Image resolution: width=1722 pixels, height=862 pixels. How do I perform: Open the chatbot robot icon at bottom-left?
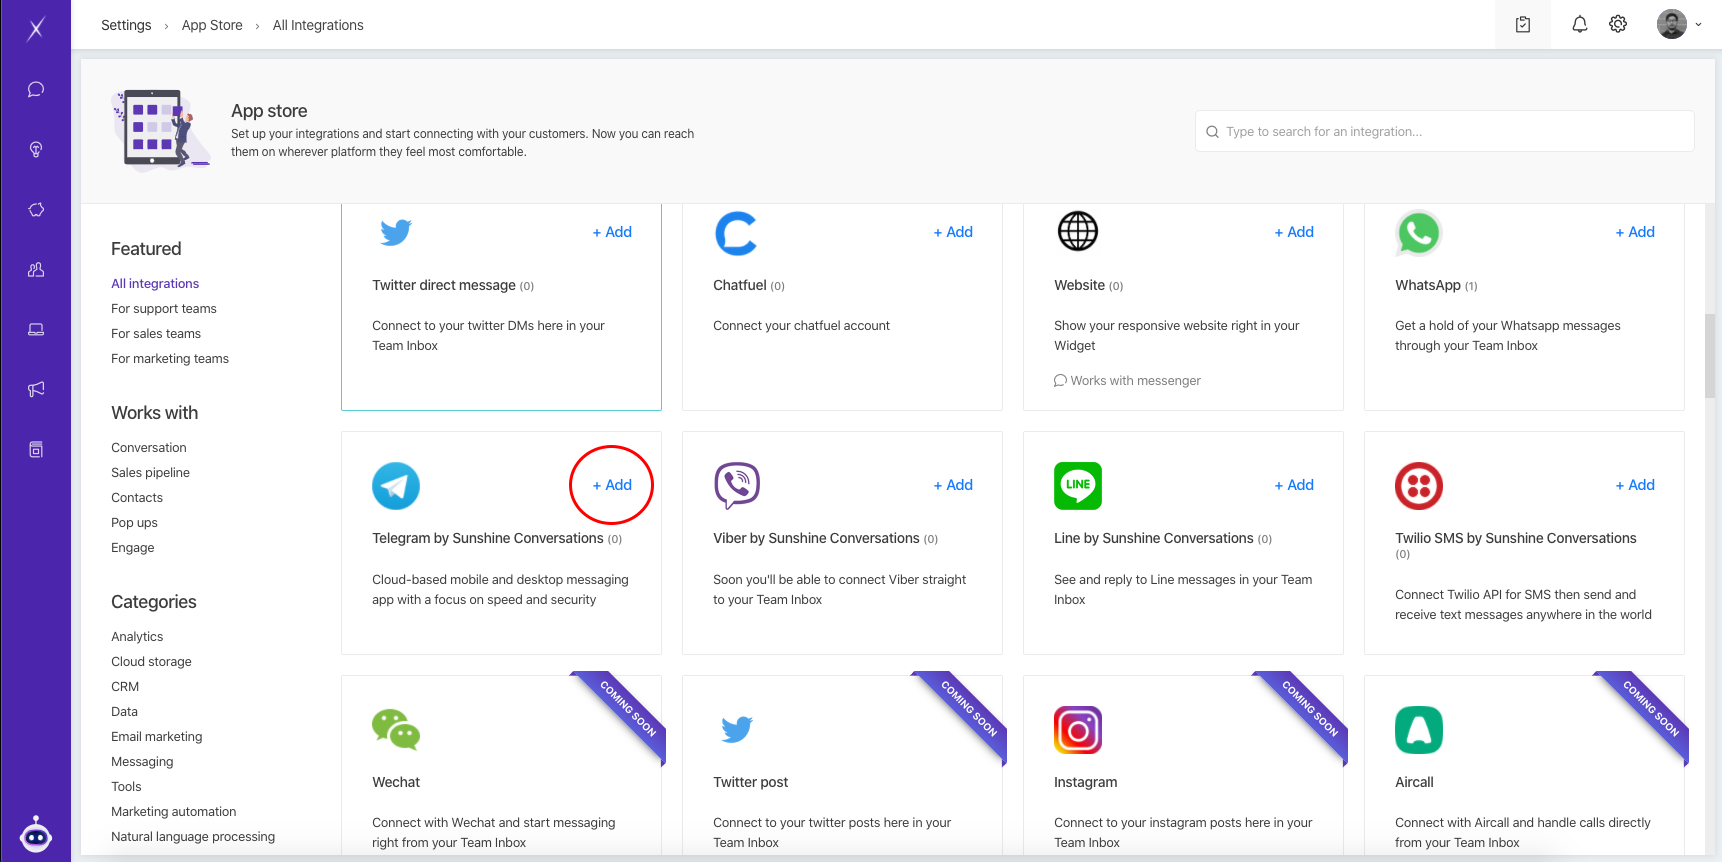36,834
